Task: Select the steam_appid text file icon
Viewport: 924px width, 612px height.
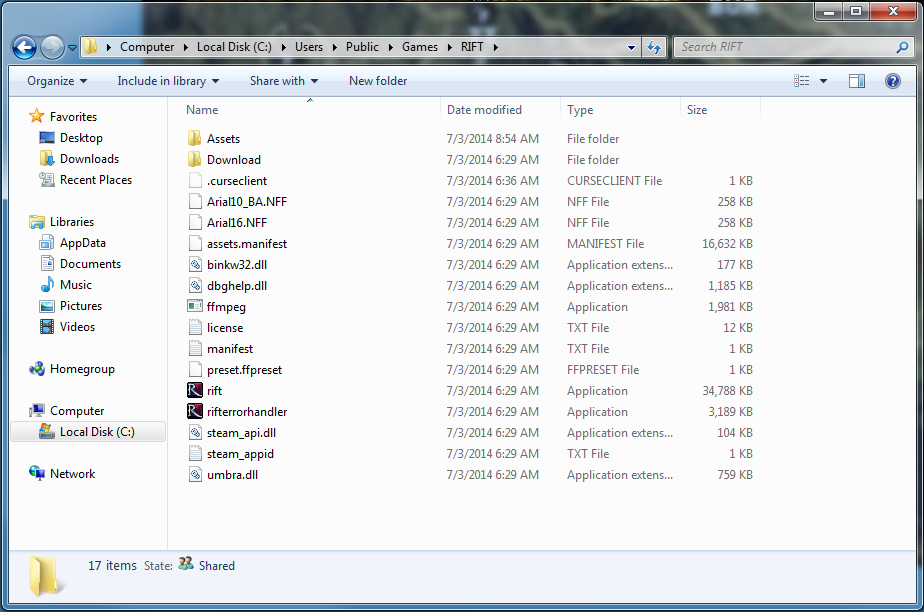Action: (195, 454)
